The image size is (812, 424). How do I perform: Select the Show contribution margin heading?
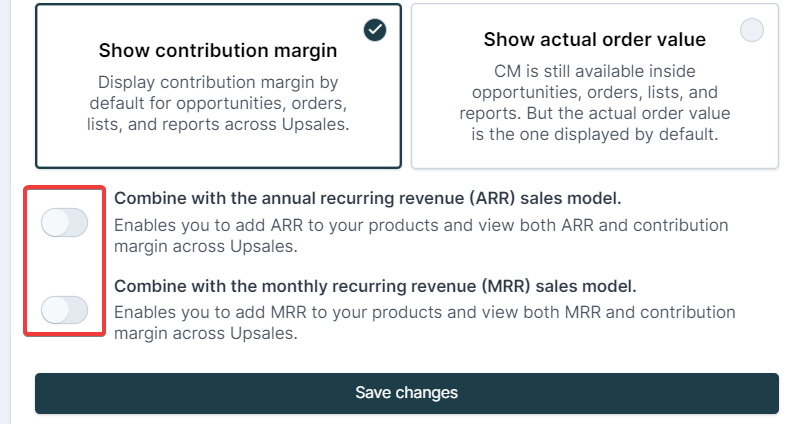click(218, 51)
